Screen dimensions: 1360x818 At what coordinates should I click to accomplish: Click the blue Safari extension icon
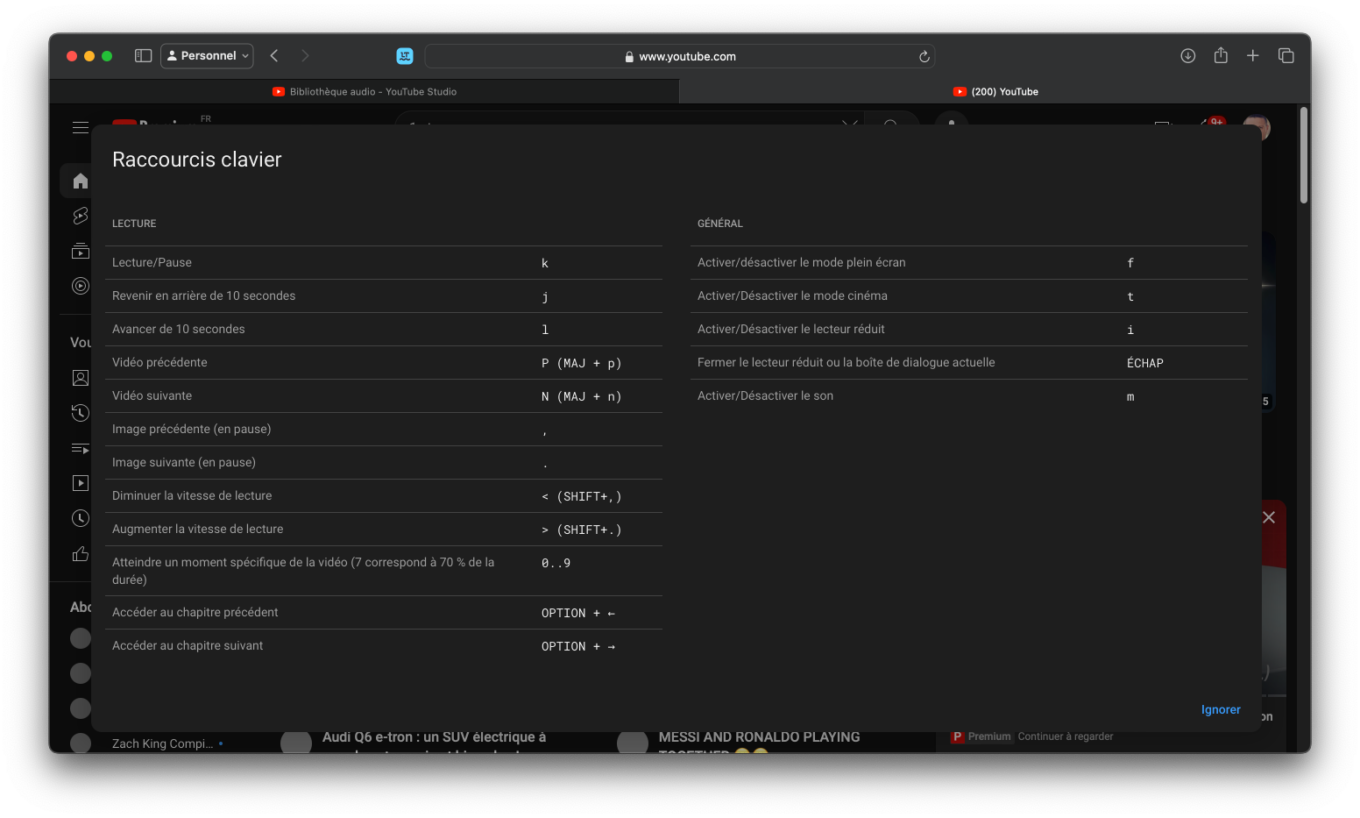click(405, 56)
